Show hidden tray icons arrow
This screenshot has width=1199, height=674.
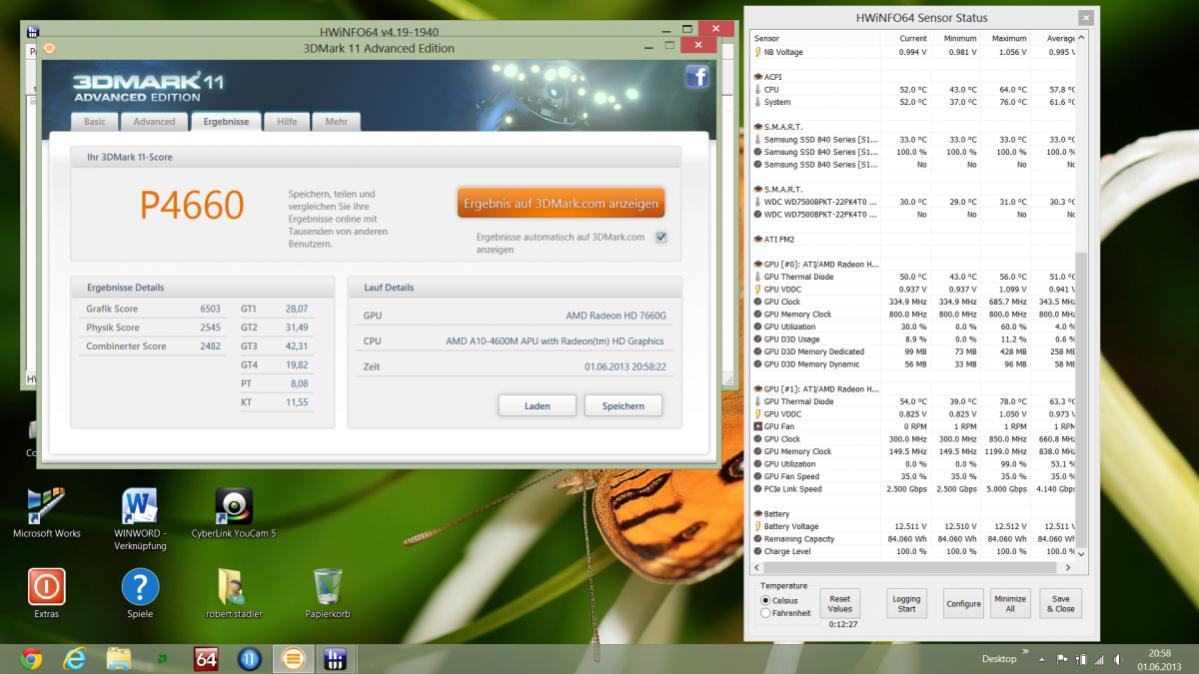click(x=1041, y=659)
